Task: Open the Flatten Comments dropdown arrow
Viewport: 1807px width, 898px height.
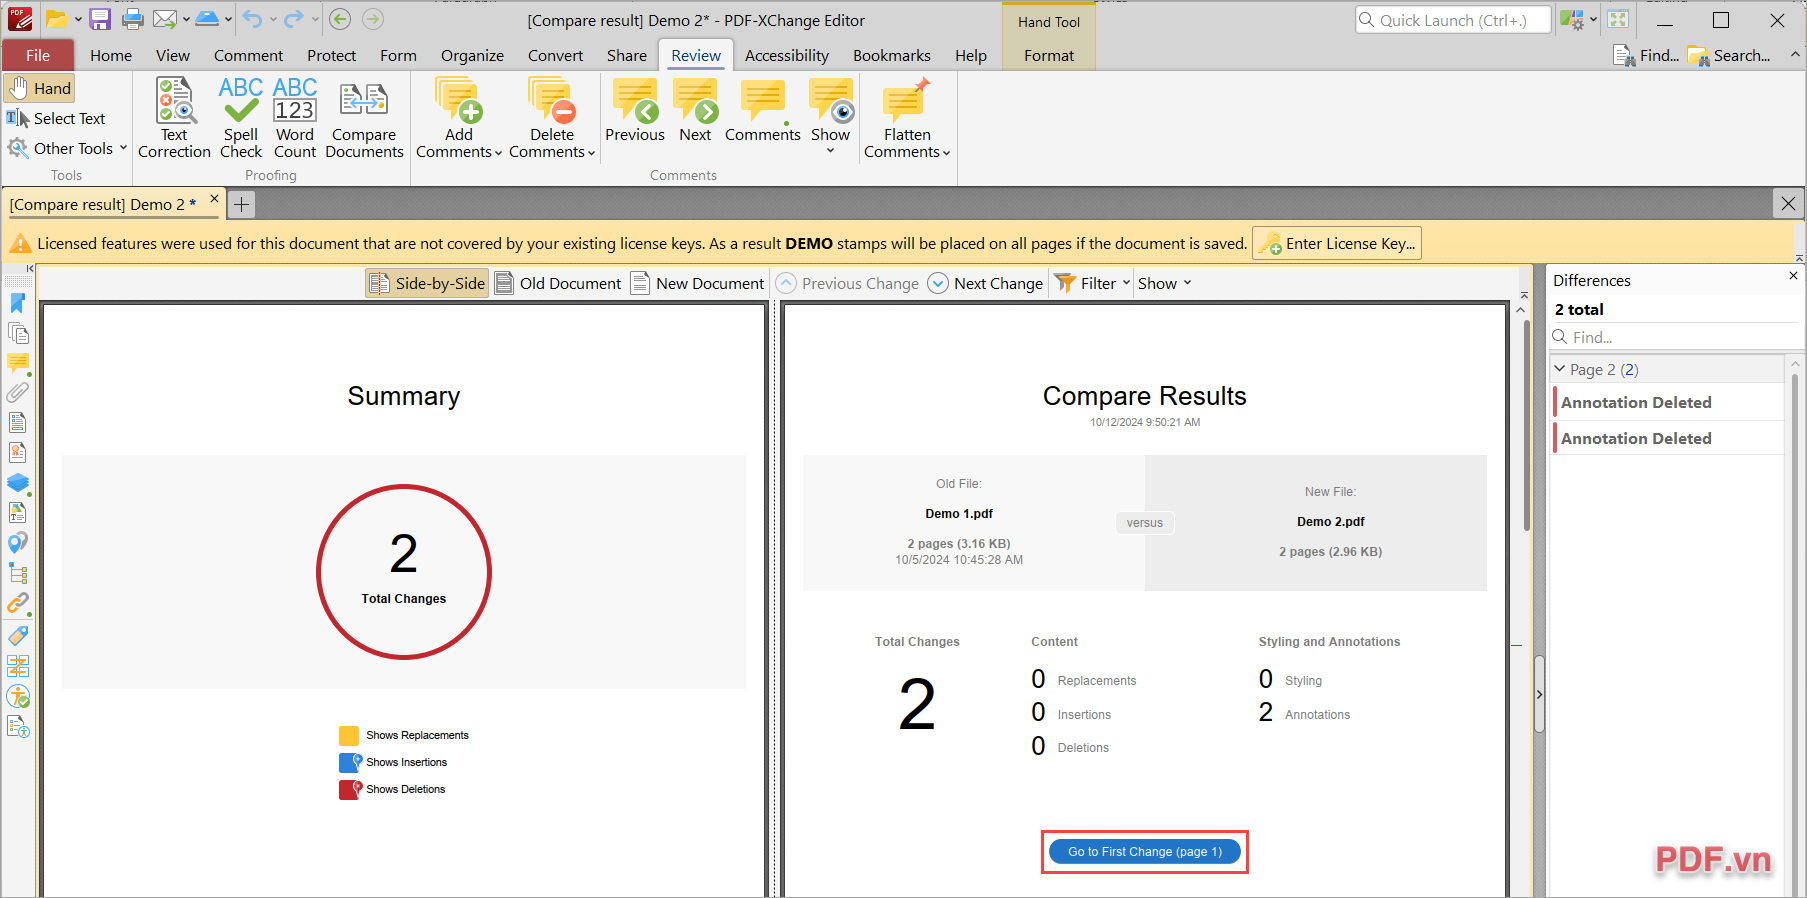Action: coord(946,153)
